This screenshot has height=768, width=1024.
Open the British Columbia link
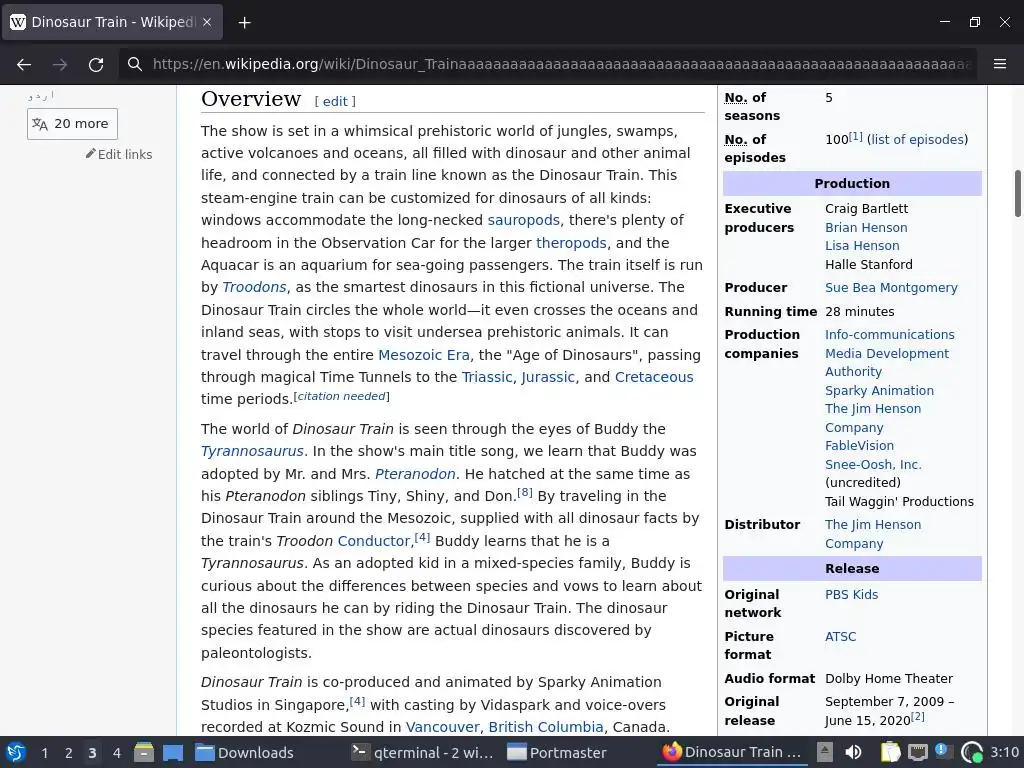(x=545, y=727)
